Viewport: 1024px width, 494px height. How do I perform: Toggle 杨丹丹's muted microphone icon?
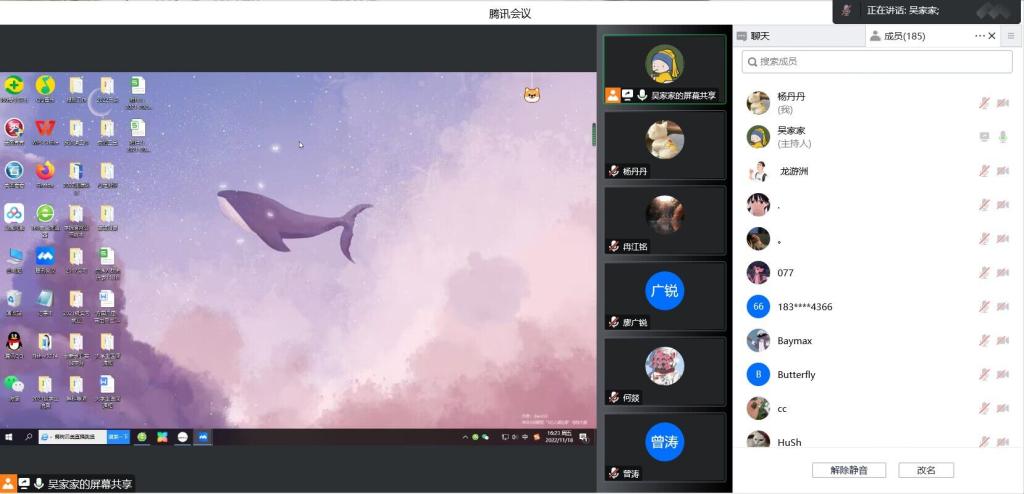pos(984,103)
